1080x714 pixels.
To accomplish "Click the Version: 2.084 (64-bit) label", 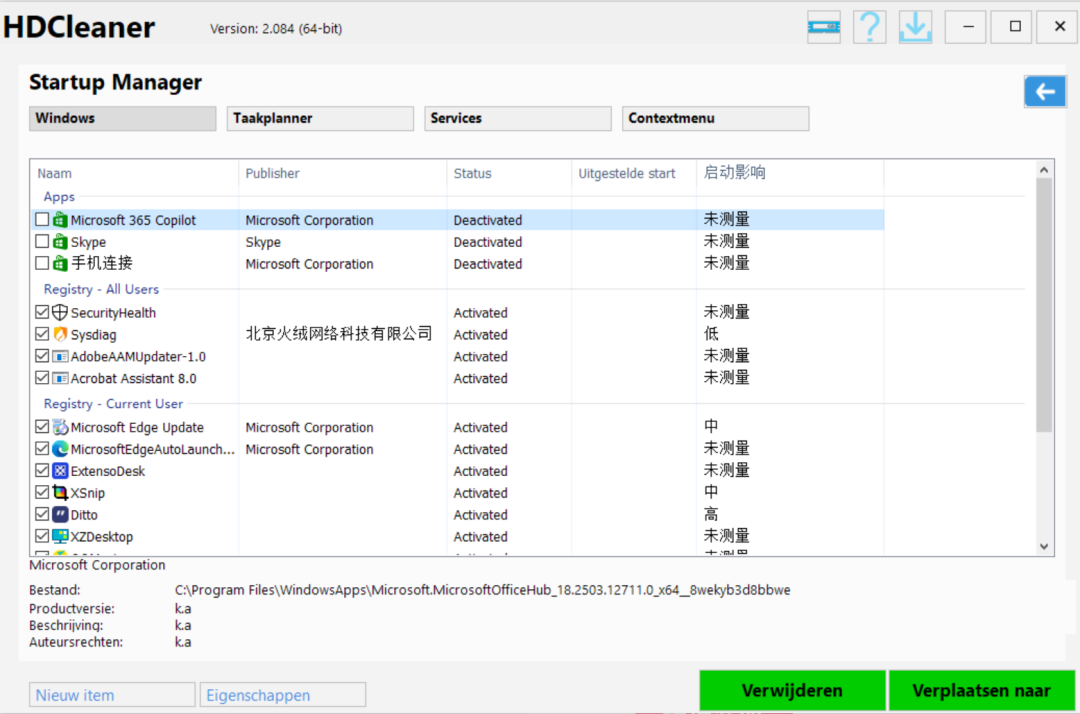I will click(276, 29).
